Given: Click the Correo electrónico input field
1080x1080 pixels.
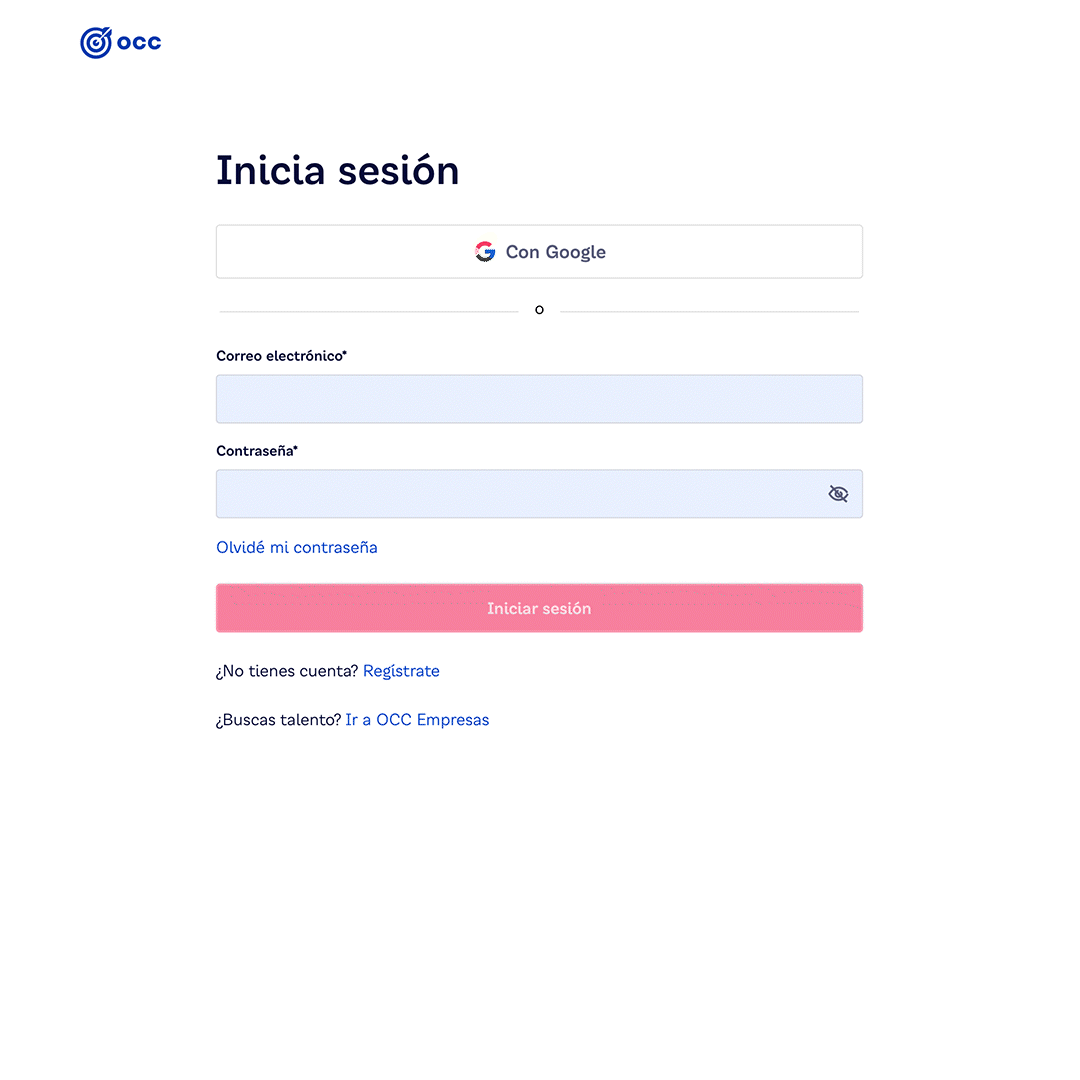Looking at the screenshot, I should (x=539, y=399).
